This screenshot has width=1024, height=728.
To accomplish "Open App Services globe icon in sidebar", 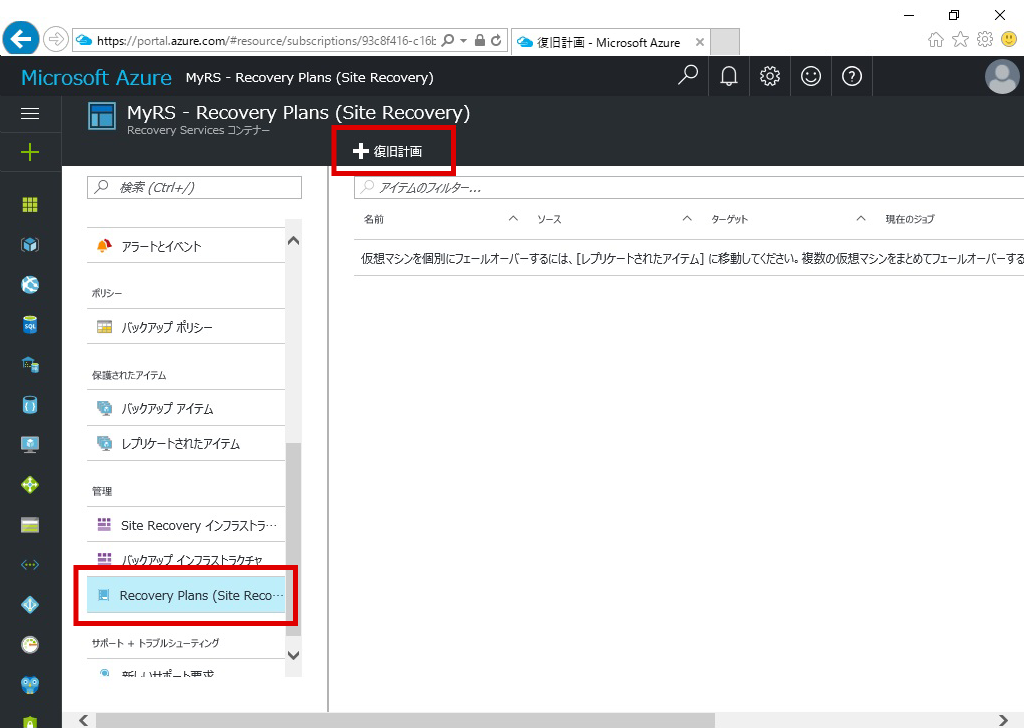I will coord(30,285).
